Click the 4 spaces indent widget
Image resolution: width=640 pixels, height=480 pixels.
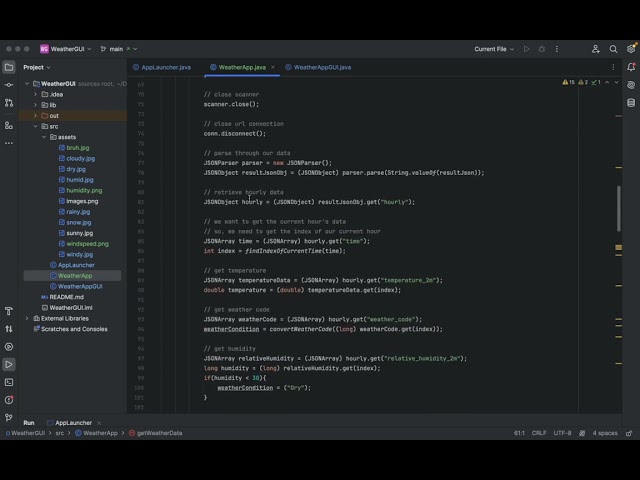605,433
